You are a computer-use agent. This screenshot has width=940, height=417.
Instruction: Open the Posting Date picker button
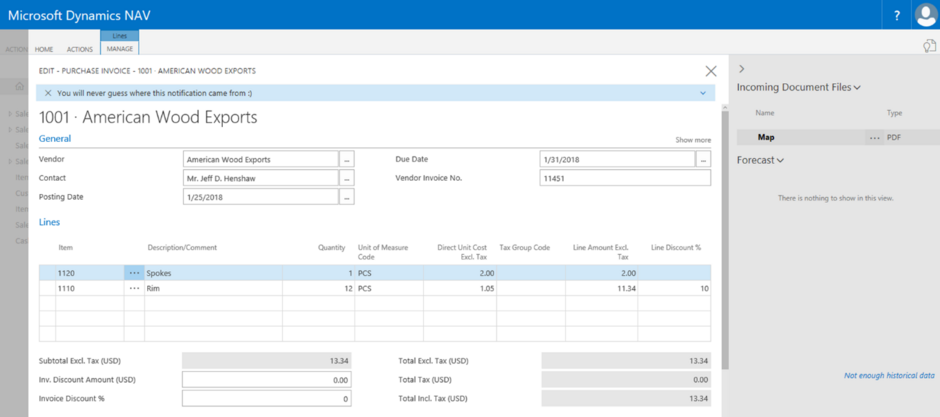coord(347,197)
